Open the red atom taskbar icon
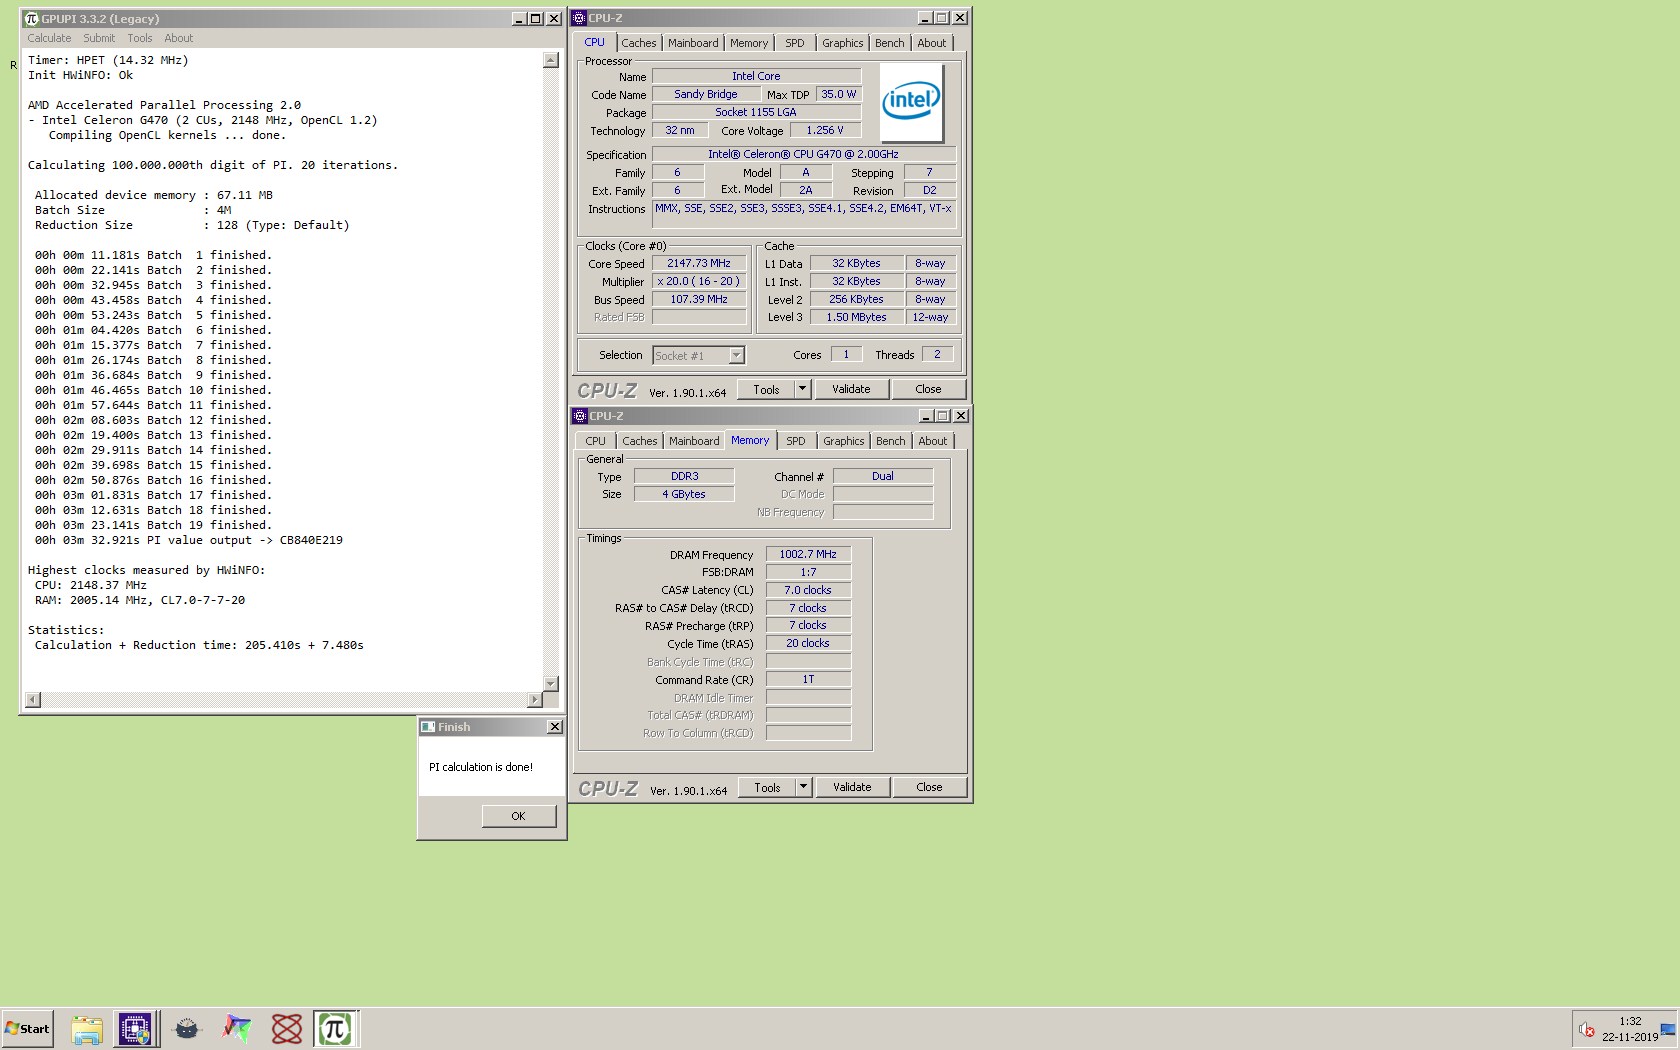Image resolution: width=1680 pixels, height=1050 pixels. pyautogui.click(x=287, y=1029)
